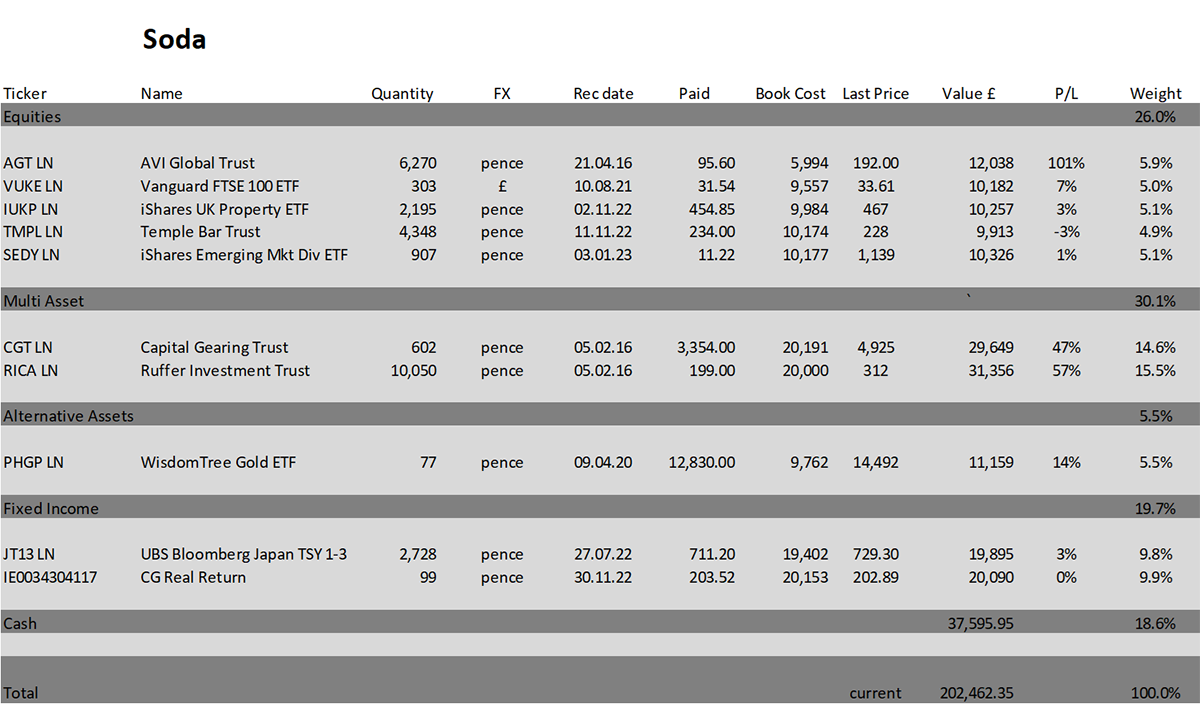Select the Rec date column header
1200x704 pixels.
[603, 93]
